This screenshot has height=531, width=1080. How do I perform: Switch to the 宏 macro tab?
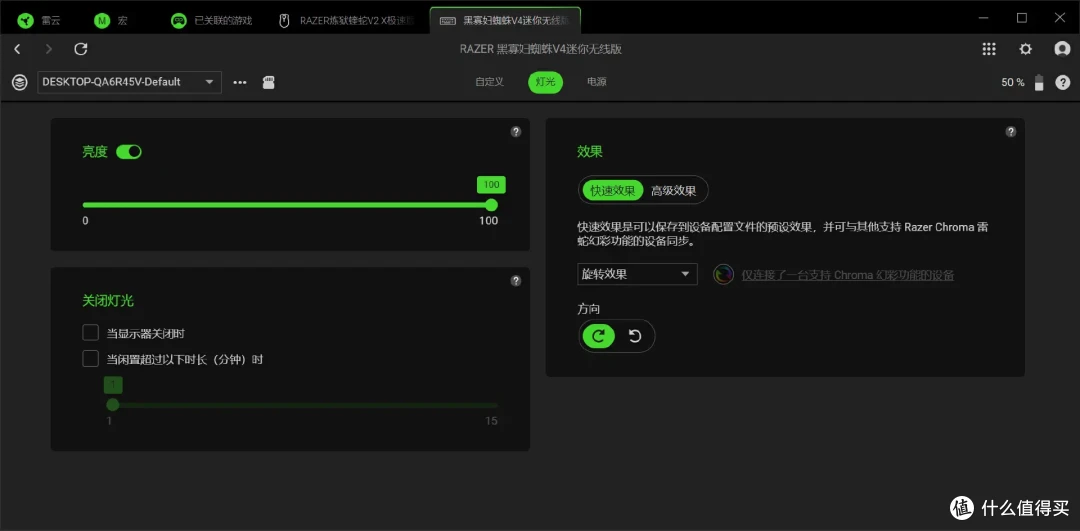[x=111, y=21]
